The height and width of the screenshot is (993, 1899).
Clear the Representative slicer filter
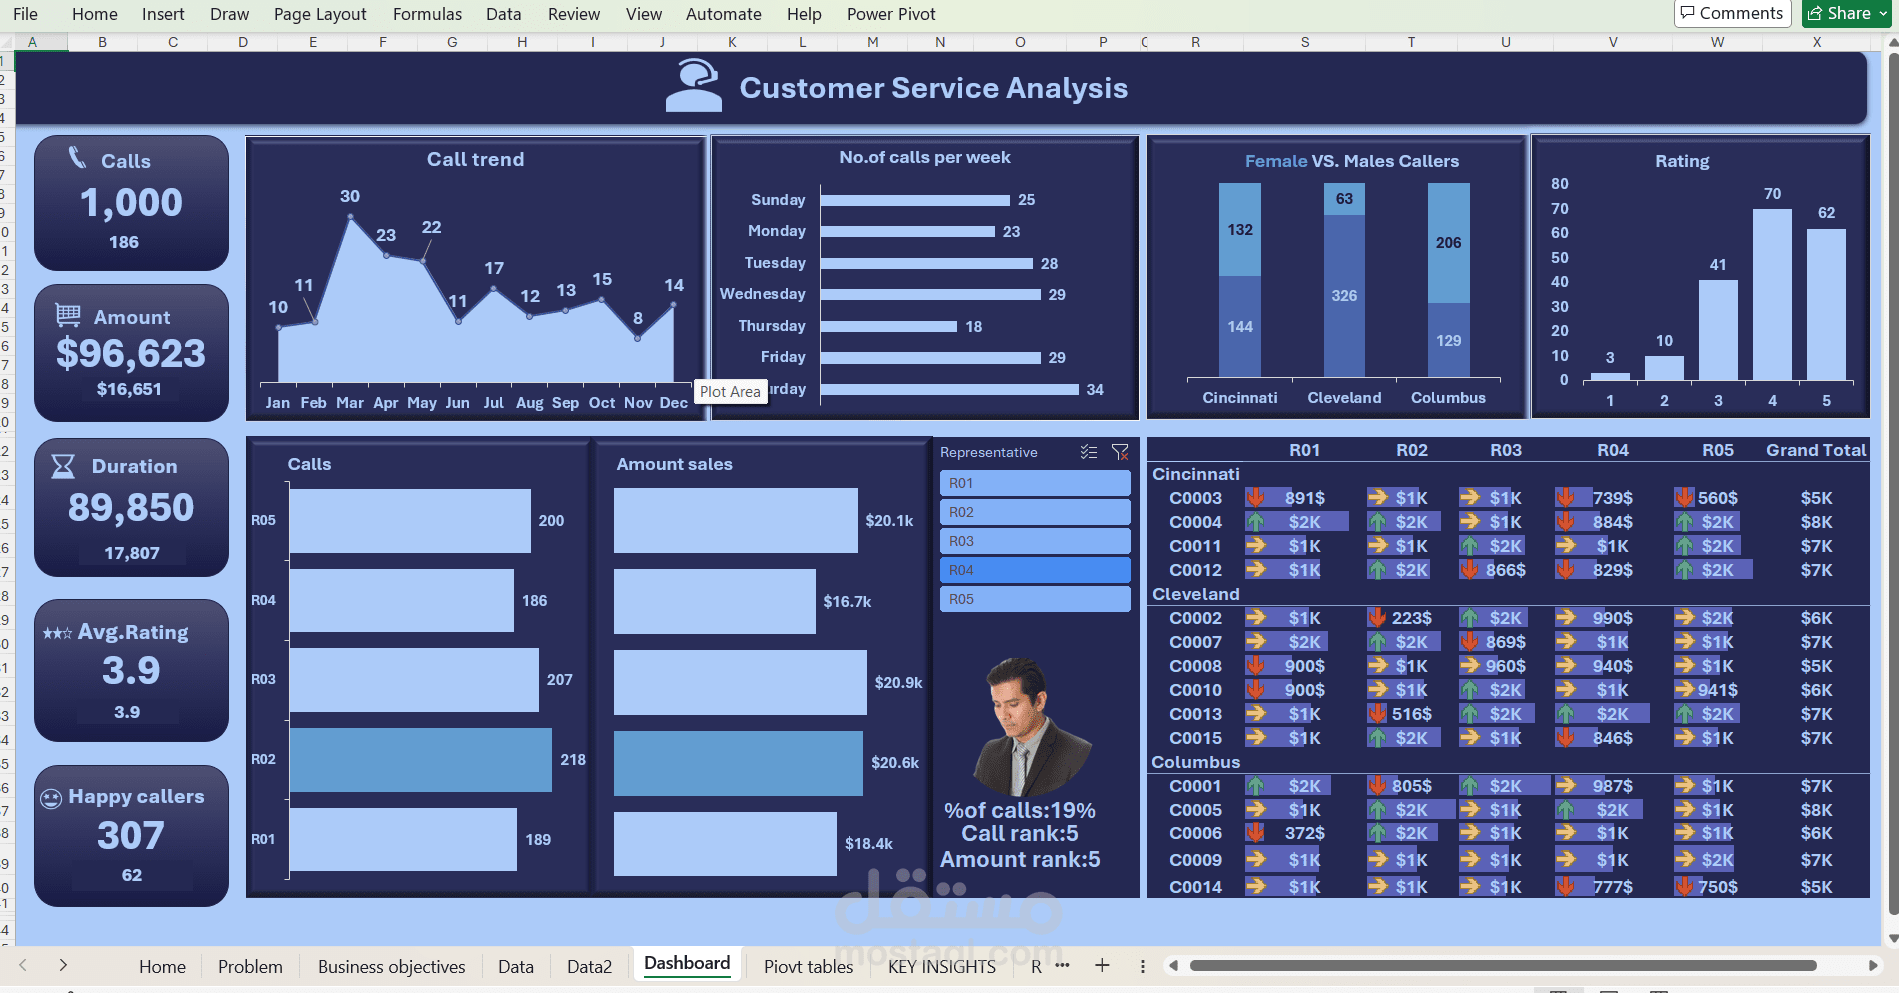1120,452
